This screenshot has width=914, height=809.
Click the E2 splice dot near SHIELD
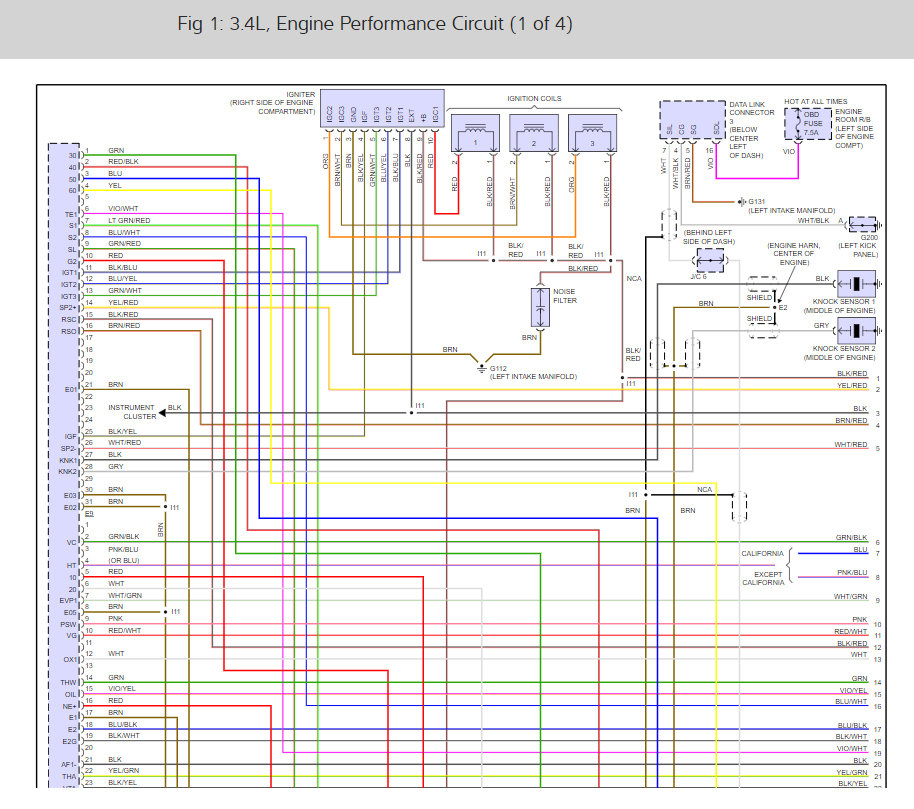click(775, 307)
